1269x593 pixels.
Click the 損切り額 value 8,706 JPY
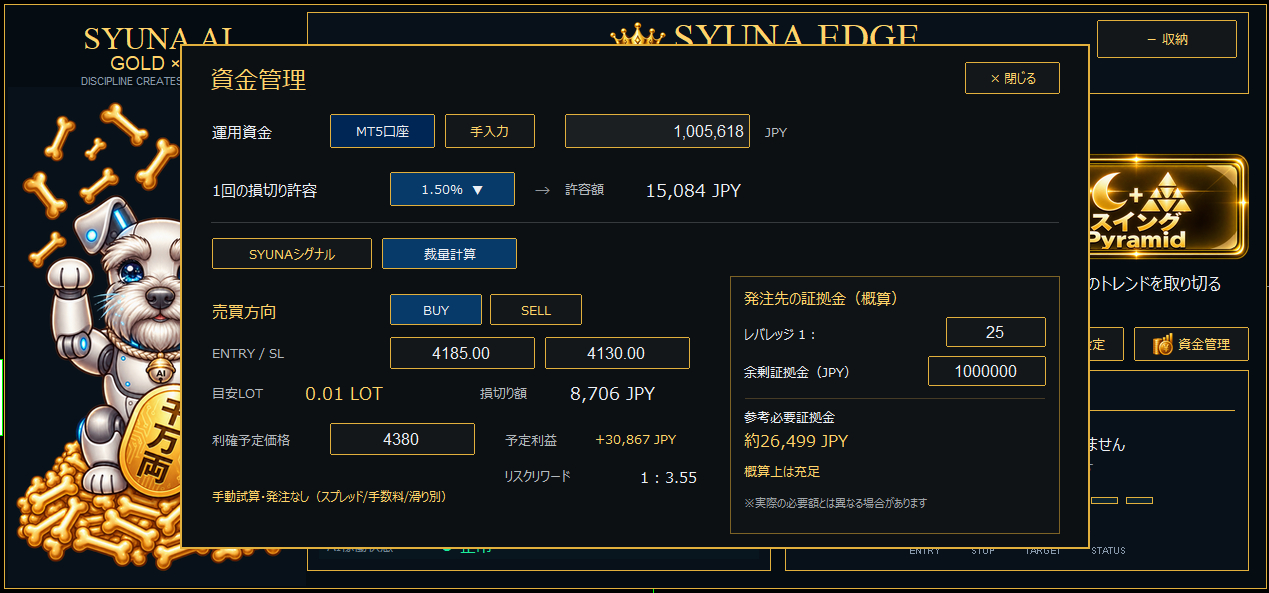pyautogui.click(x=612, y=394)
